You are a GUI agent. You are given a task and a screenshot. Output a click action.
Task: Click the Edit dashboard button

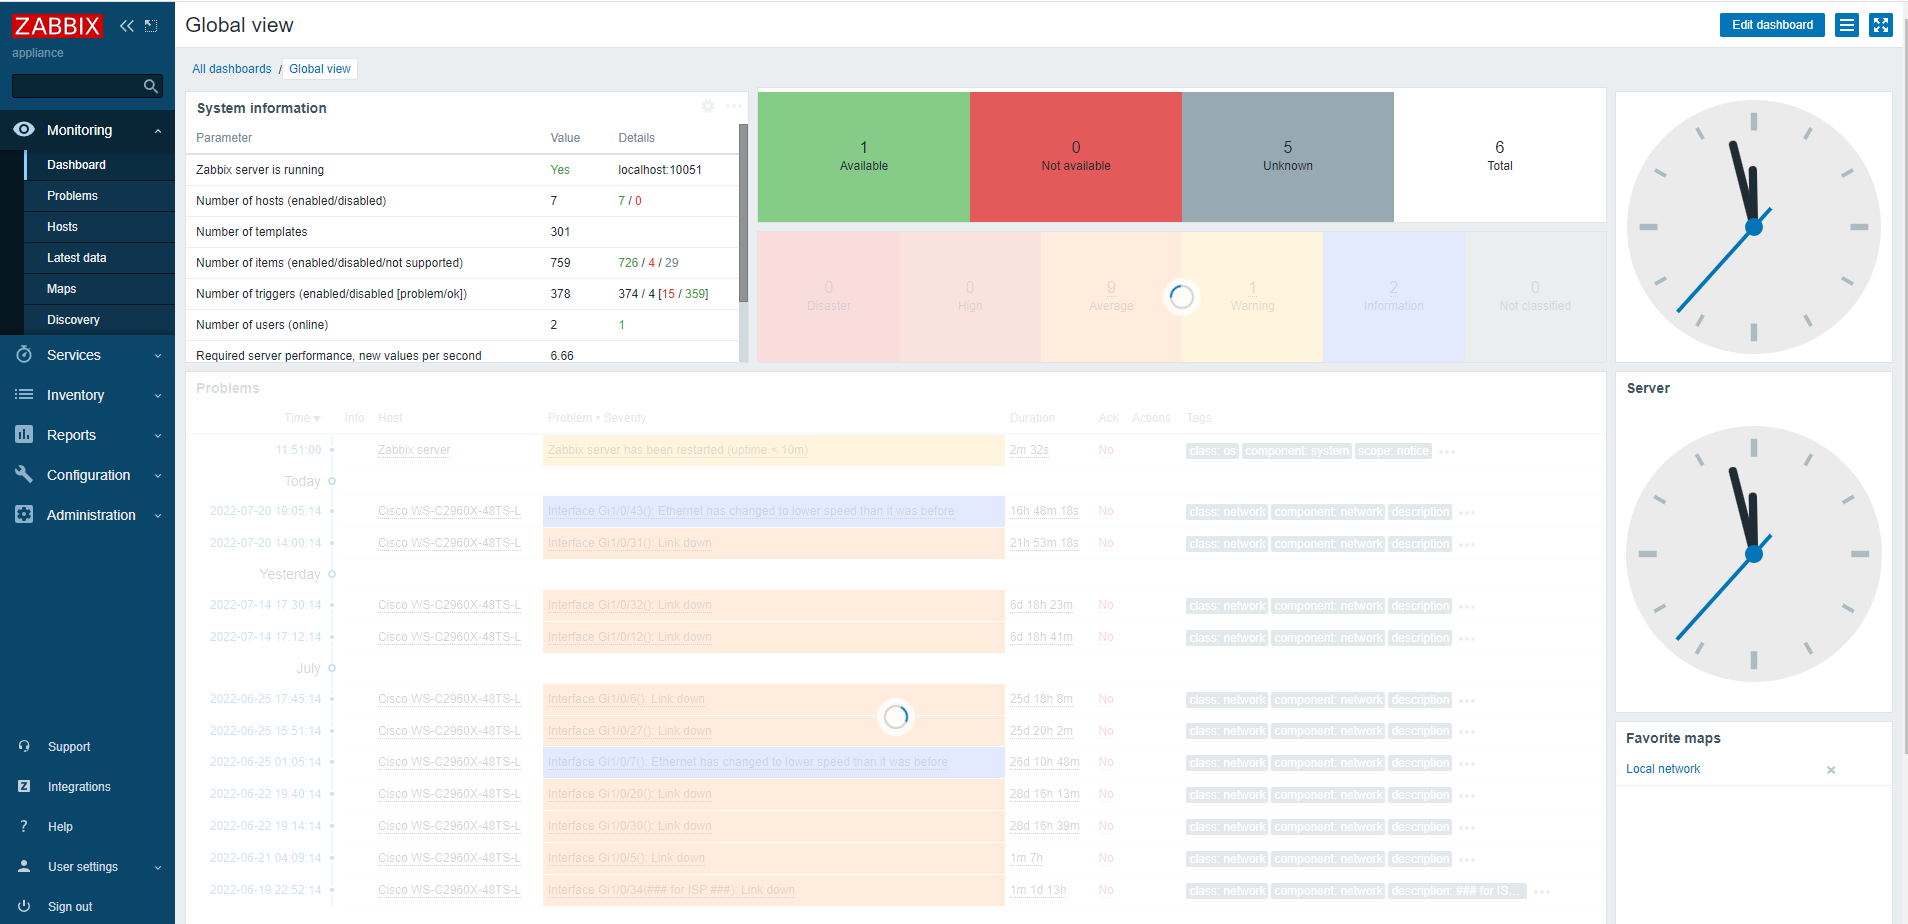pyautogui.click(x=1772, y=25)
